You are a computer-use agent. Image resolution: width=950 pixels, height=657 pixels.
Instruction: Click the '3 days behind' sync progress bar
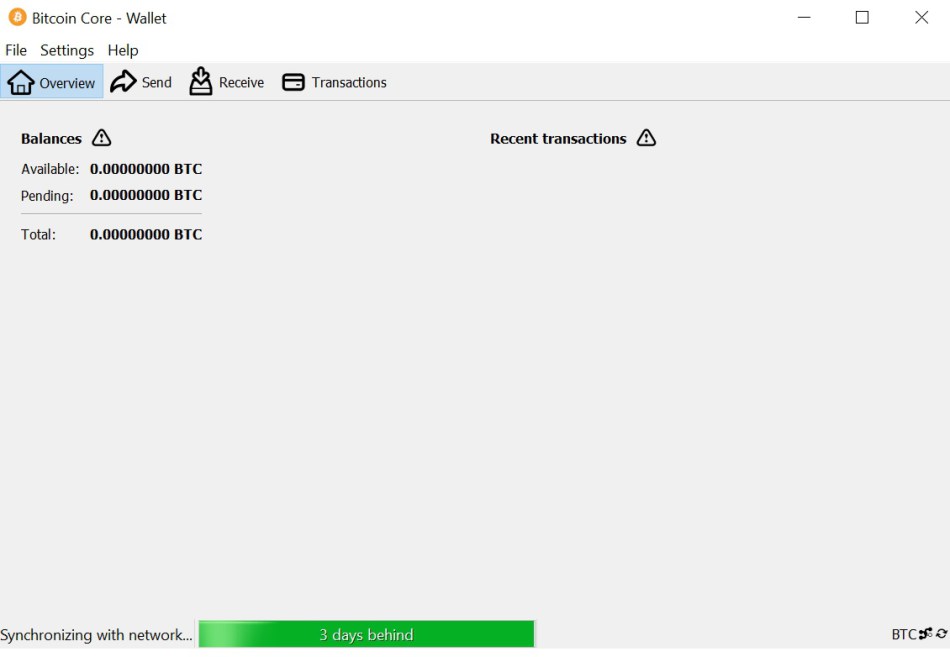(367, 634)
